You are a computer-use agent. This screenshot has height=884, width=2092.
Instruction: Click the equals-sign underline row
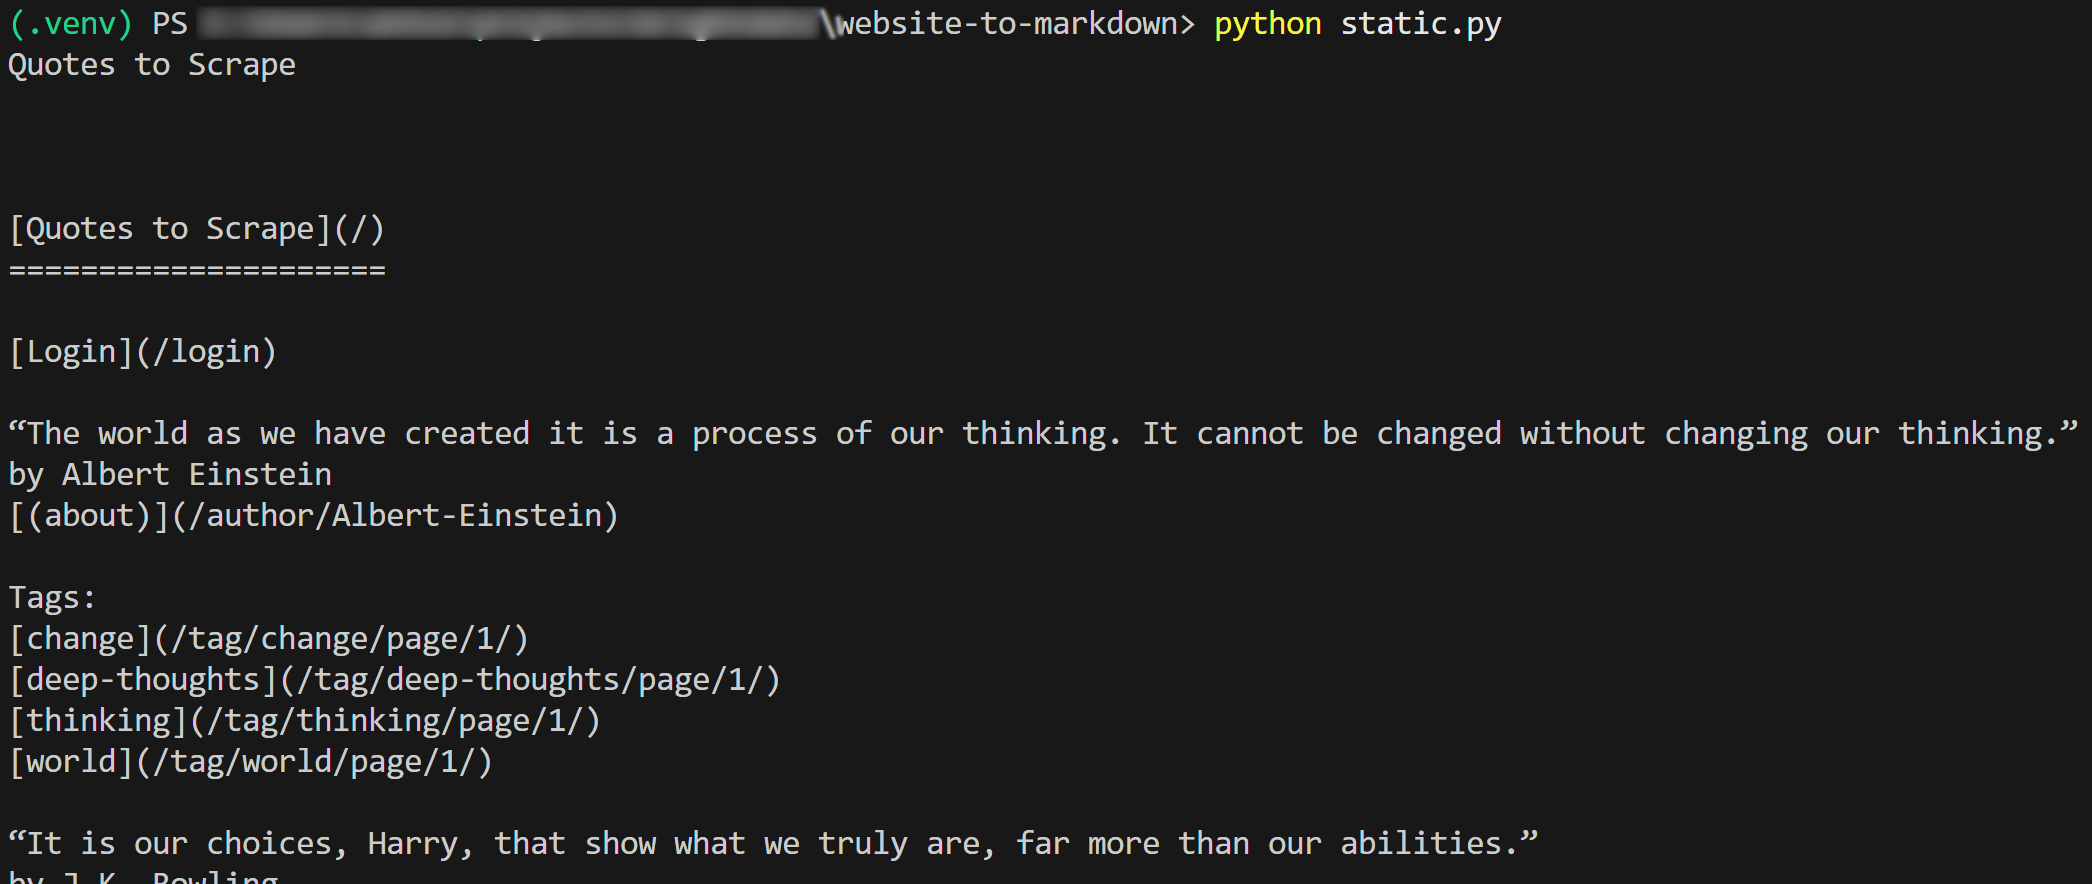coord(197,270)
